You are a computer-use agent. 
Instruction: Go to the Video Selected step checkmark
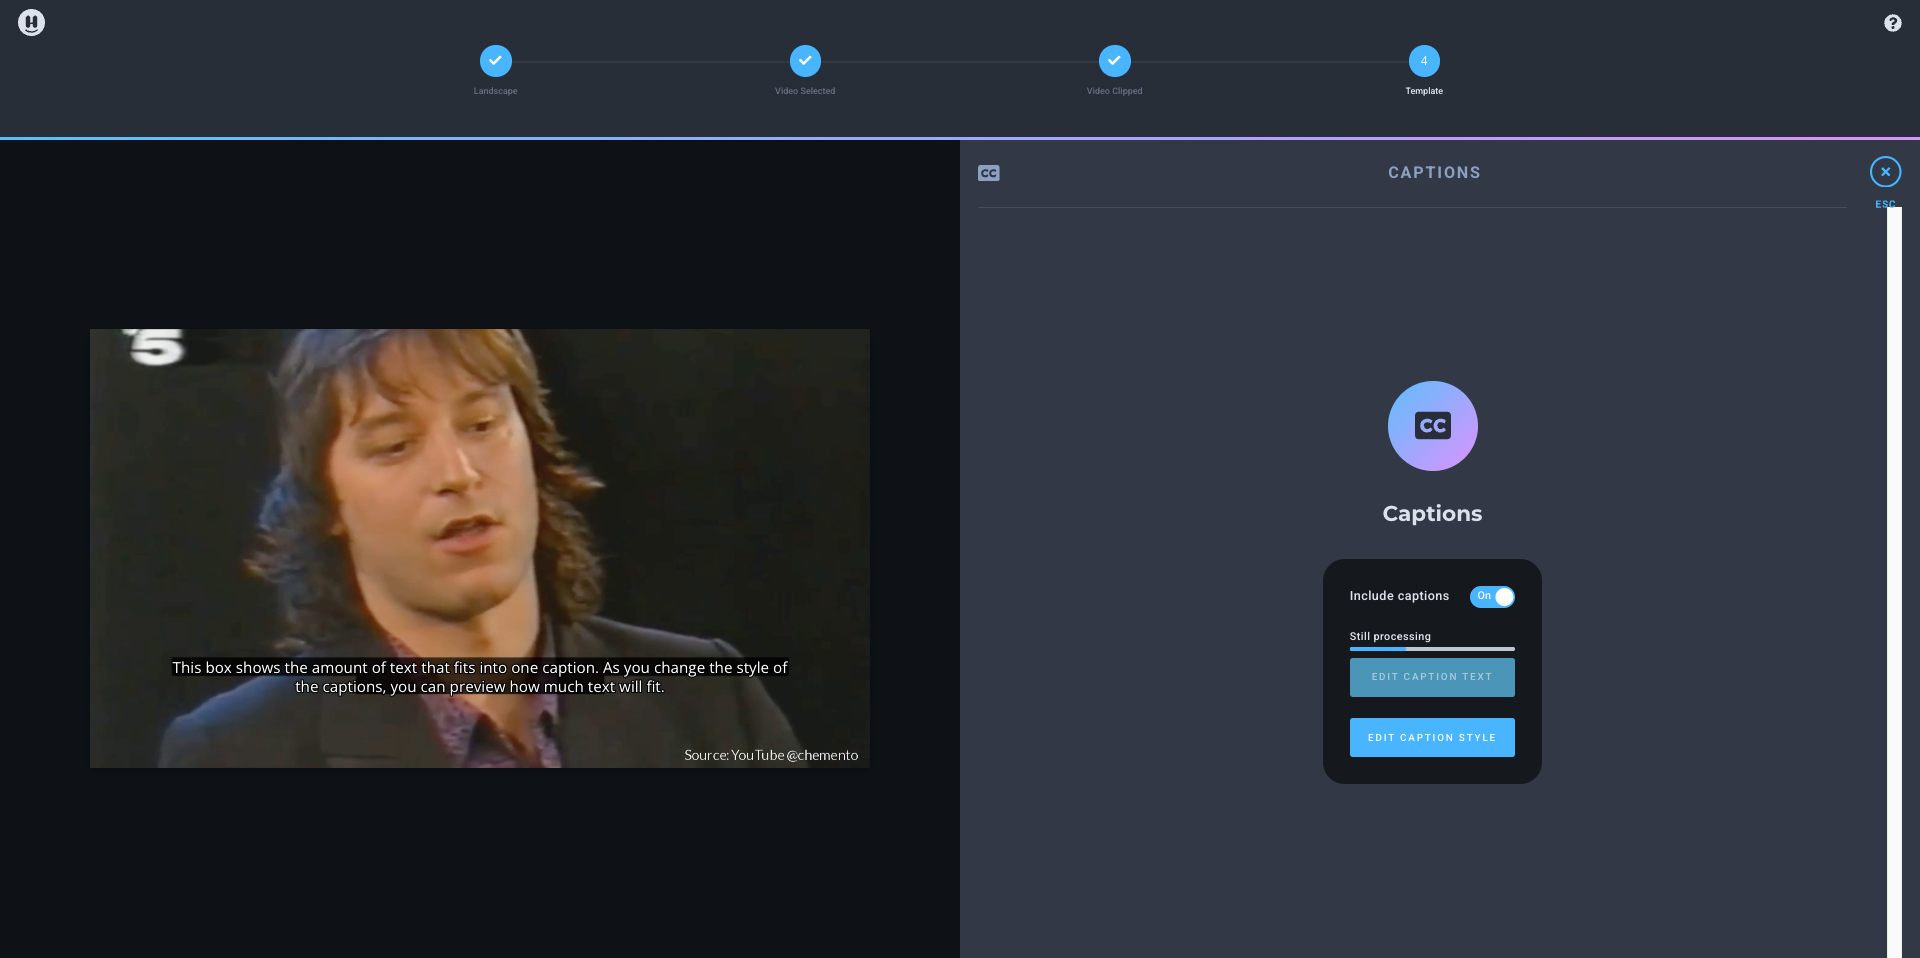805,61
